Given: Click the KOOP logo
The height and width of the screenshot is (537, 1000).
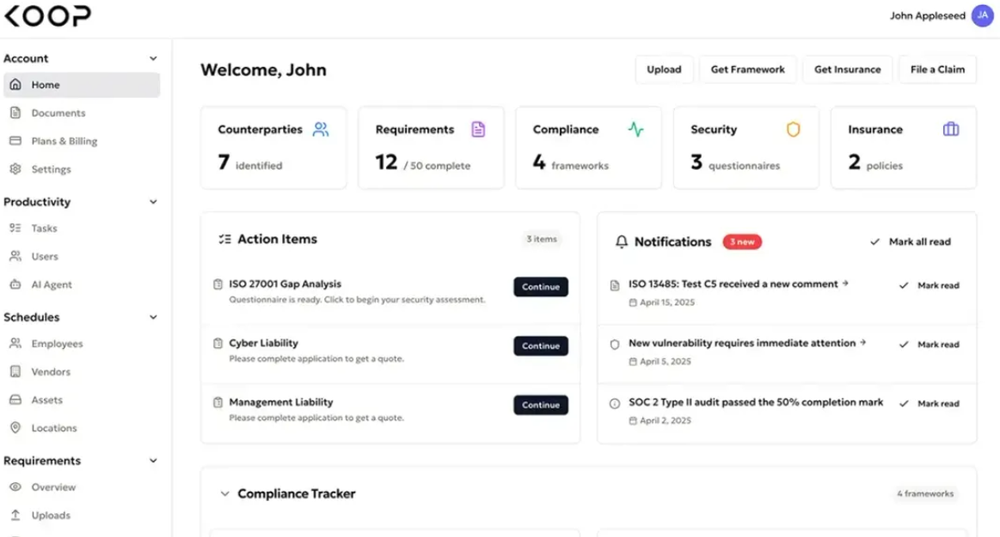Looking at the screenshot, I should [46, 15].
